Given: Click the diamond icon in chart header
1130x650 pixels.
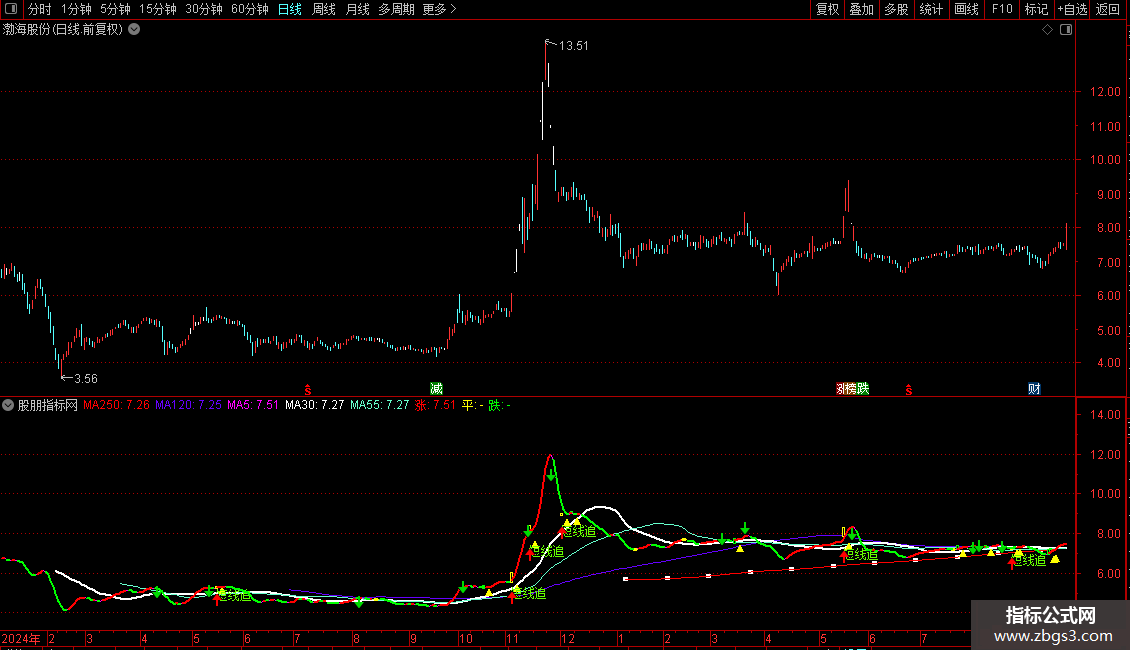Looking at the screenshot, I should click(x=1047, y=30).
